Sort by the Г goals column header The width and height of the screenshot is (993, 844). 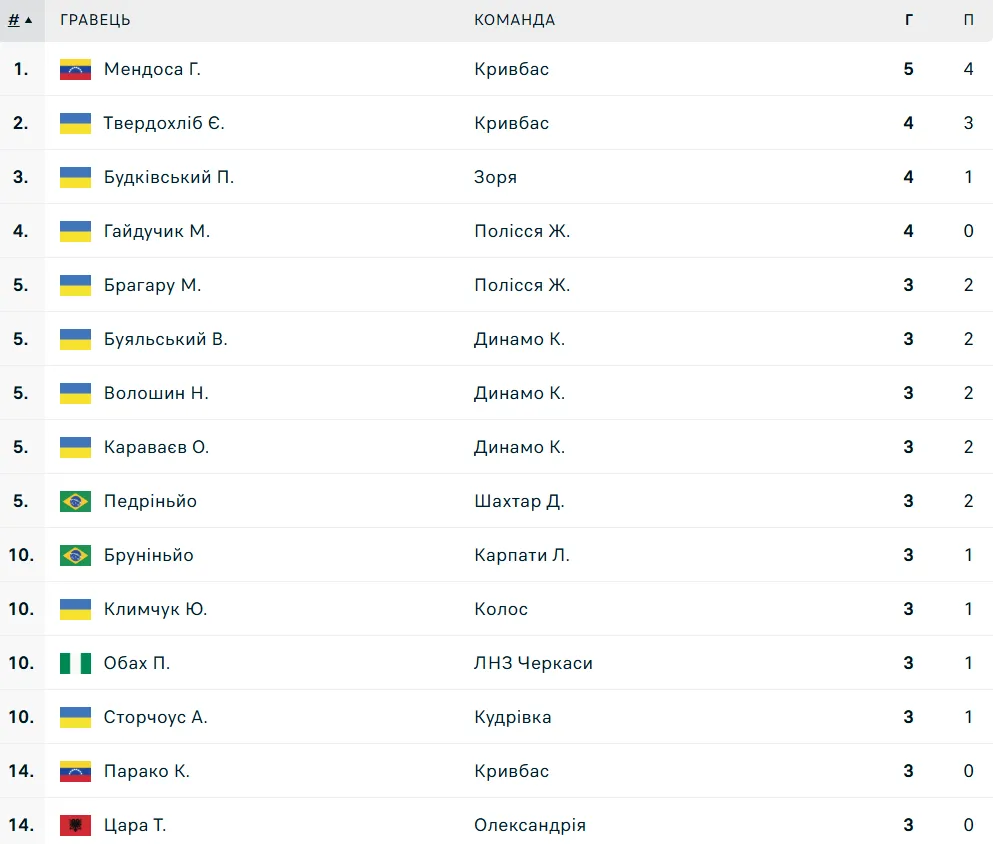coord(908,20)
